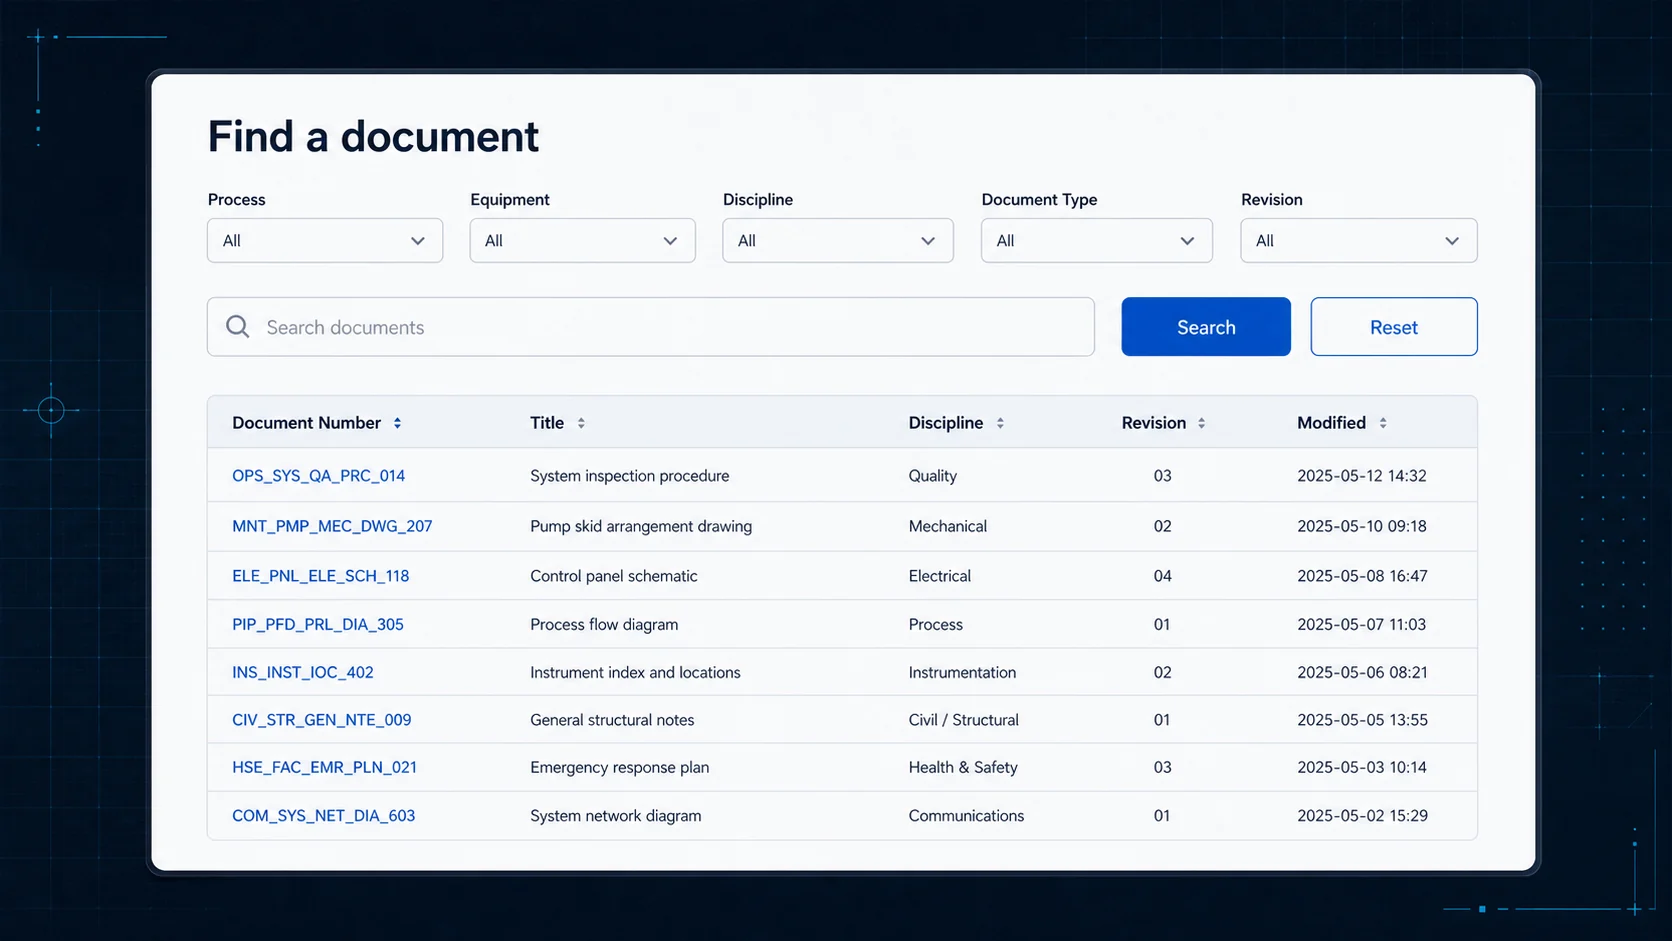Open the Discipline filter dropdown
Screen dimensions: 1672x941
click(x=838, y=241)
